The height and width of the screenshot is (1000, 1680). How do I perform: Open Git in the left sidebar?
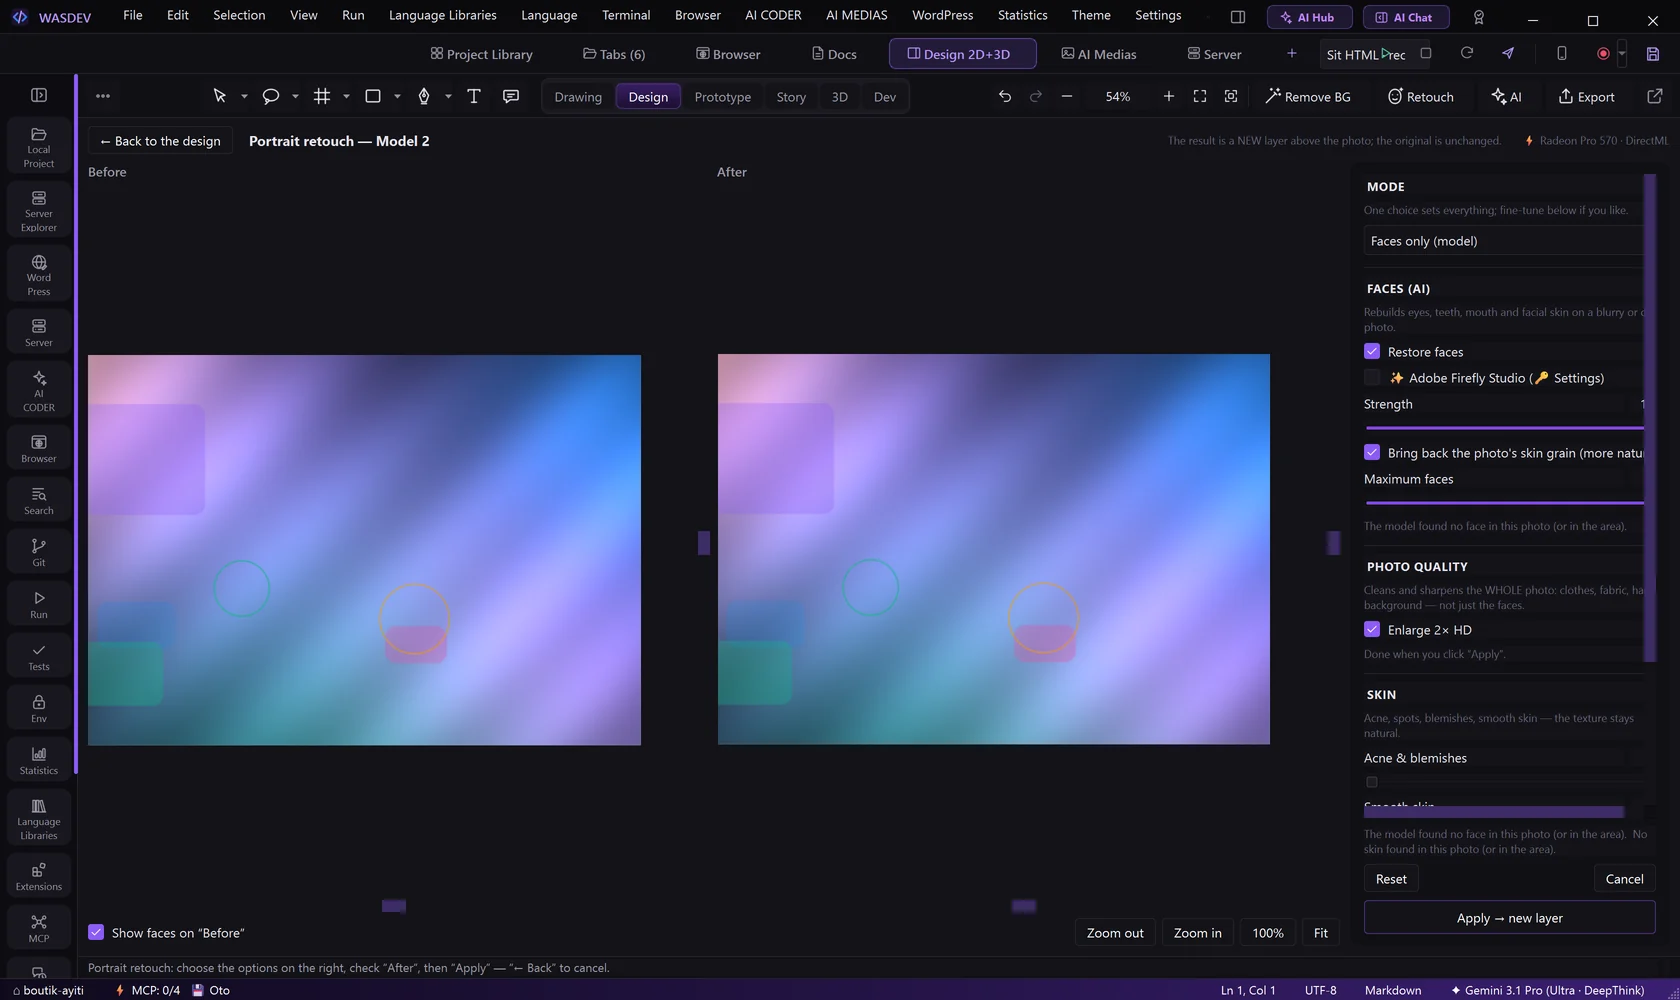39,552
